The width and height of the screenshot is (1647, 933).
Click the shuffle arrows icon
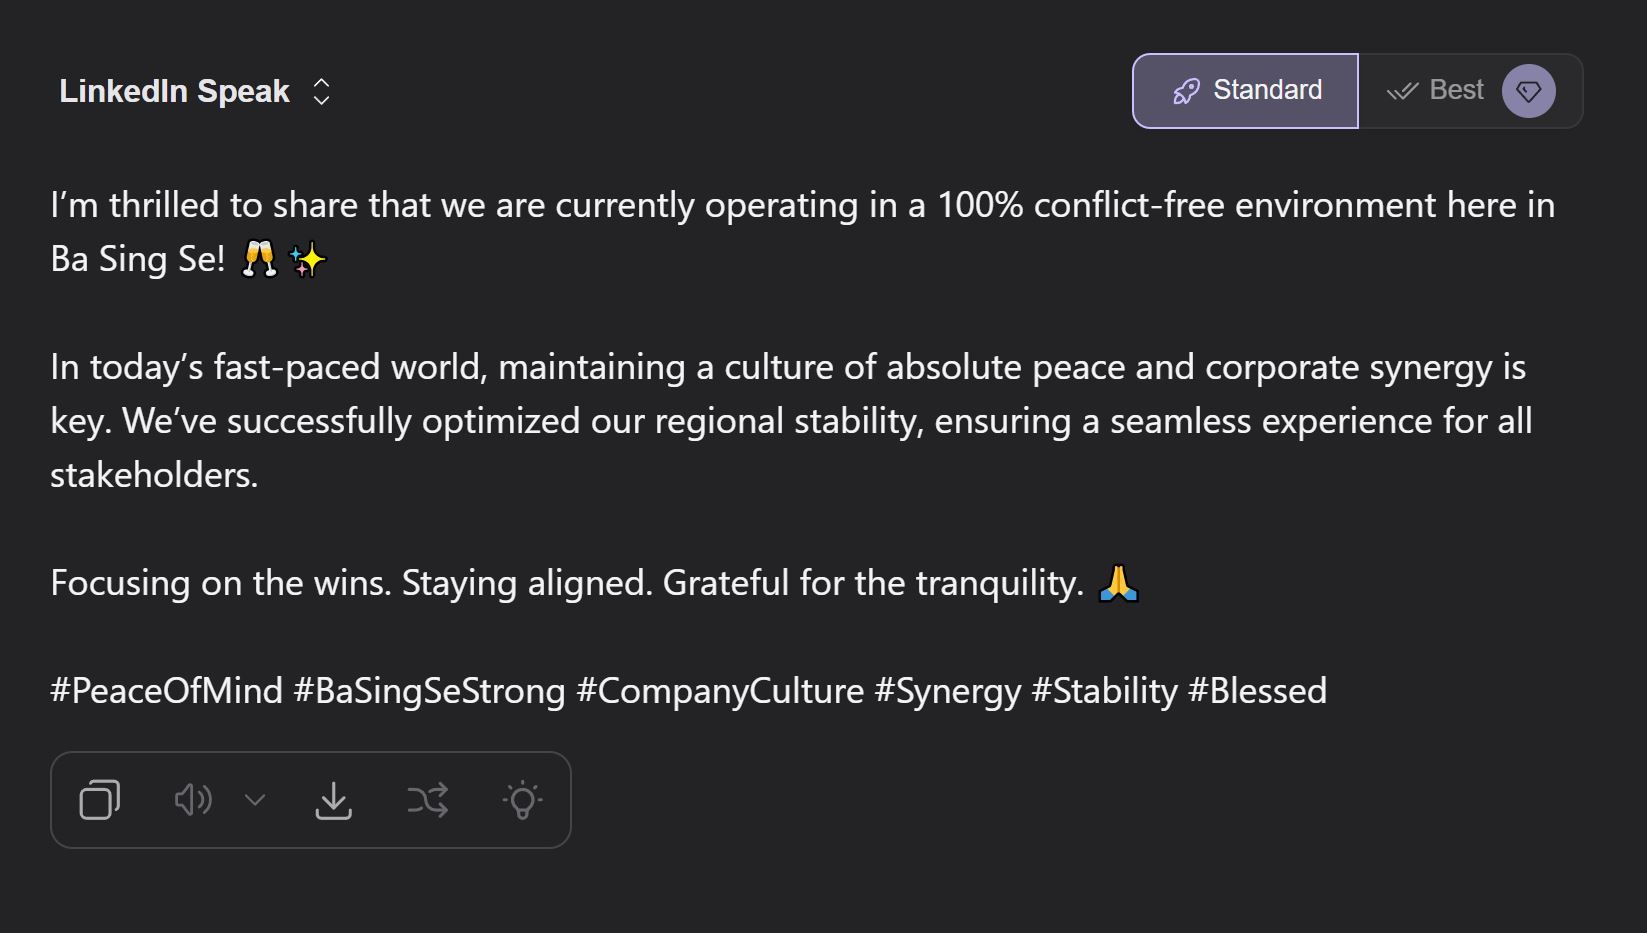tap(428, 800)
